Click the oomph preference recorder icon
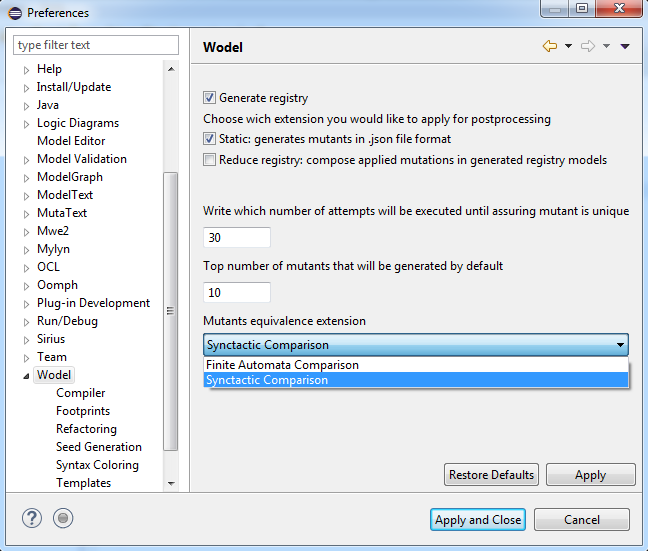648x551 pixels. pyautogui.click(x=63, y=518)
